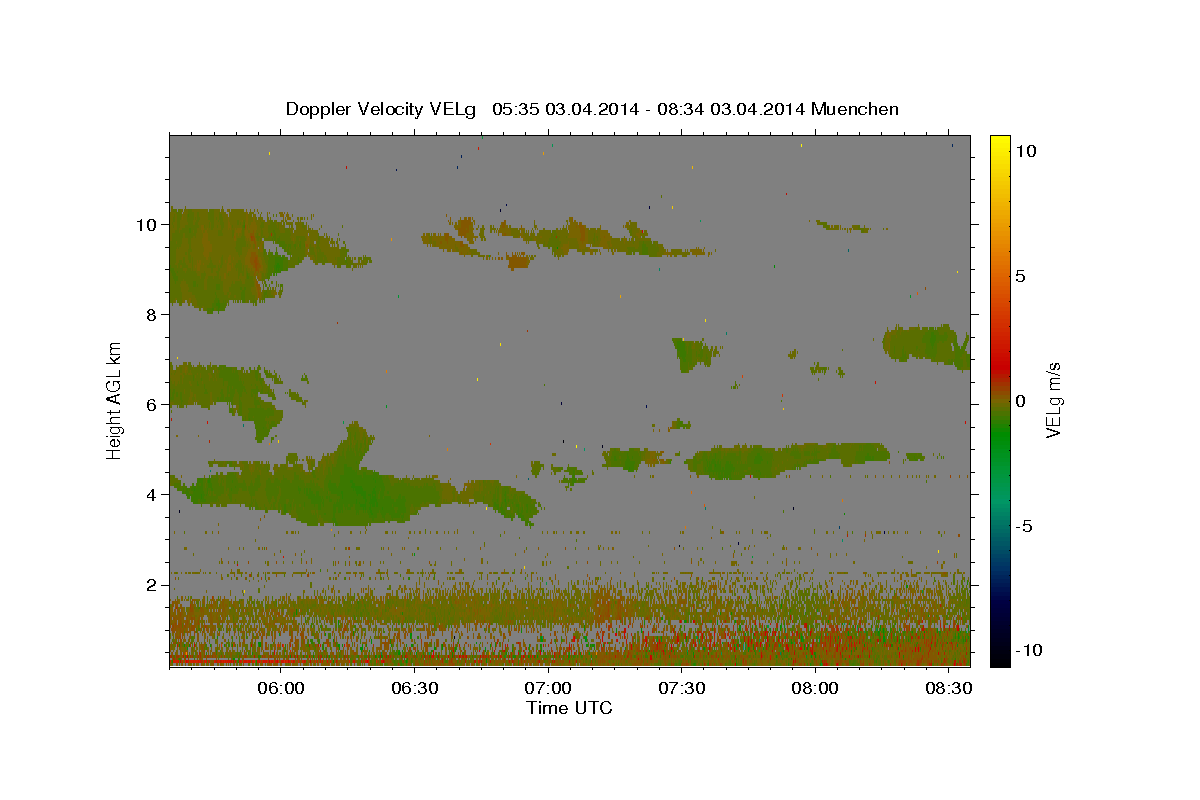Image resolution: width=1200 pixels, height=800 pixels.
Task: Click the 06:00 time tick label
Action: [281, 688]
